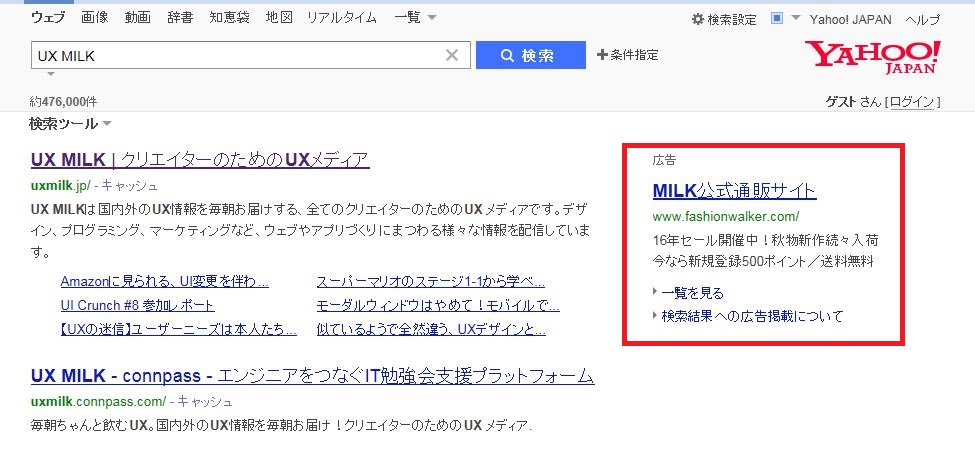Switch to the 画像 tab
Image resolution: width=975 pixels, height=452 pixels.
[95, 18]
